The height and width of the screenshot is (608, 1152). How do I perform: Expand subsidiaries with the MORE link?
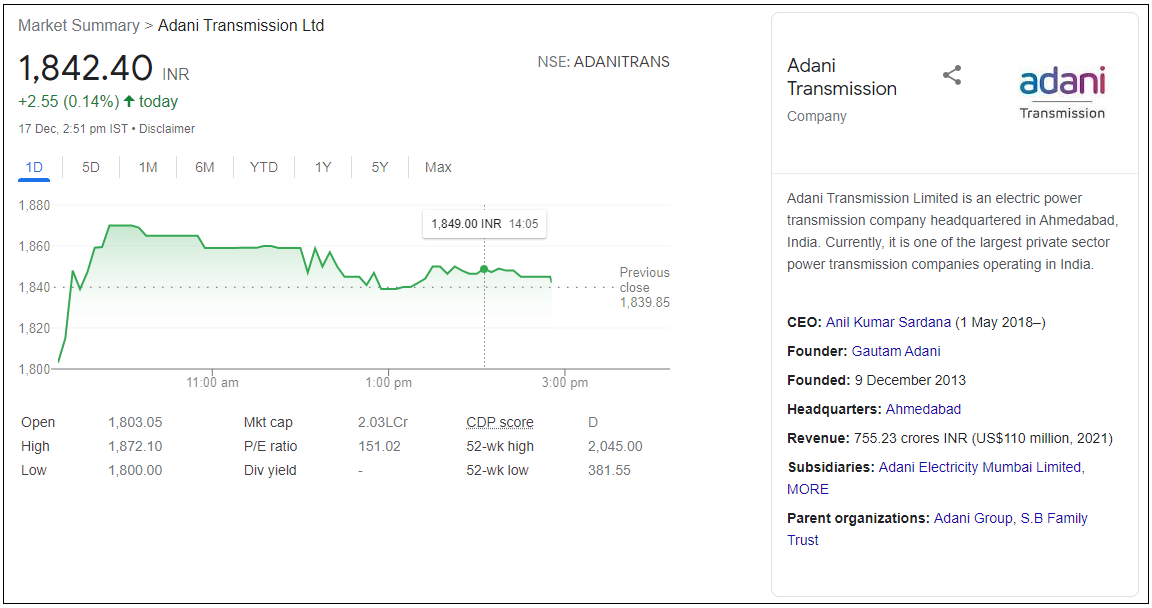point(808,489)
